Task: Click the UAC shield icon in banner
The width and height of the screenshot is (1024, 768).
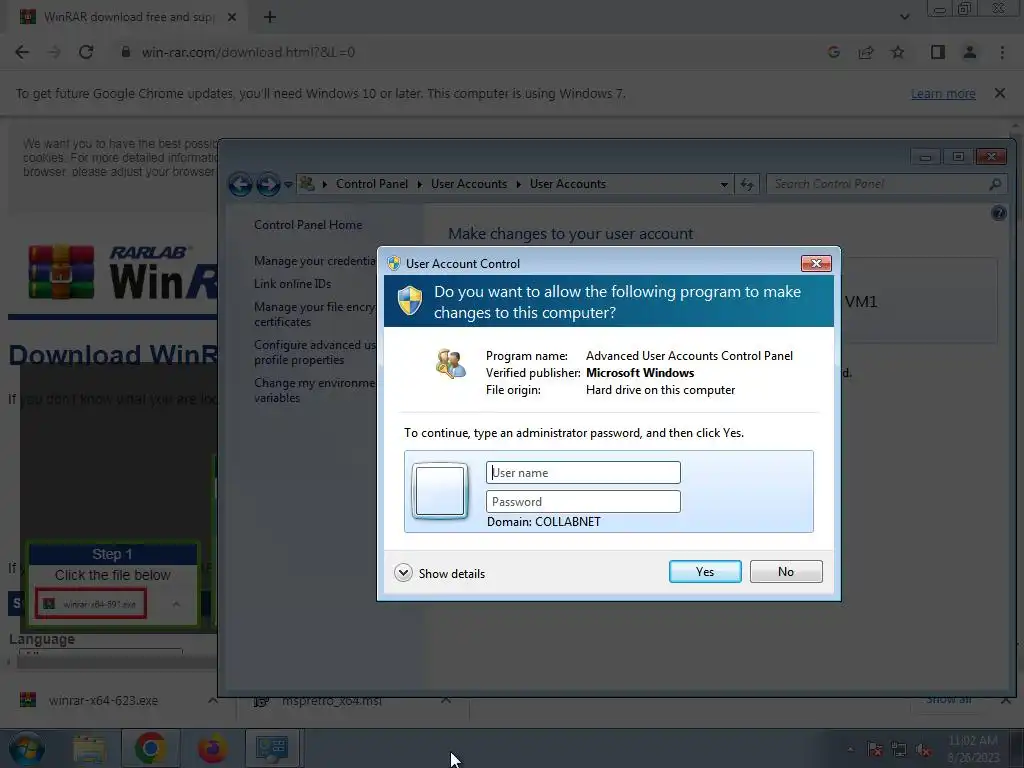Action: [410, 300]
